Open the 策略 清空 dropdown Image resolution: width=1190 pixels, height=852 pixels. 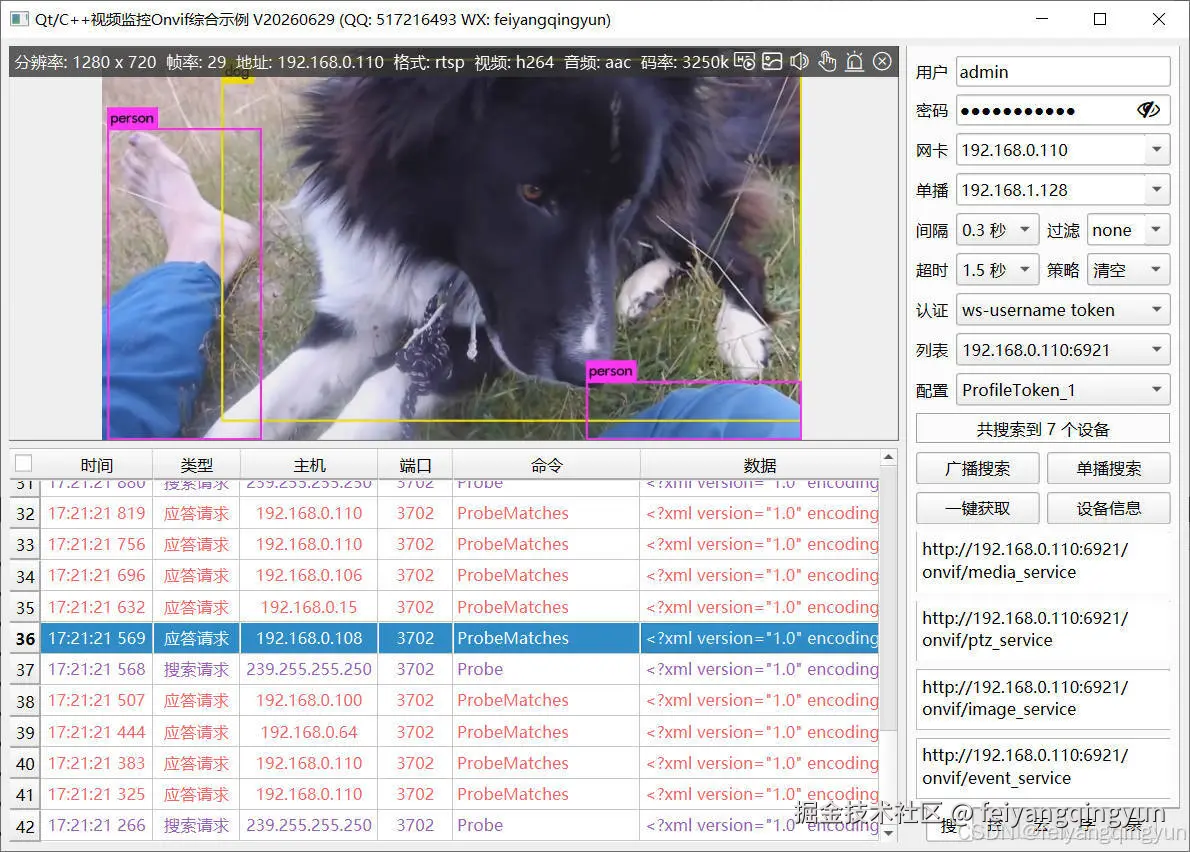point(1128,270)
